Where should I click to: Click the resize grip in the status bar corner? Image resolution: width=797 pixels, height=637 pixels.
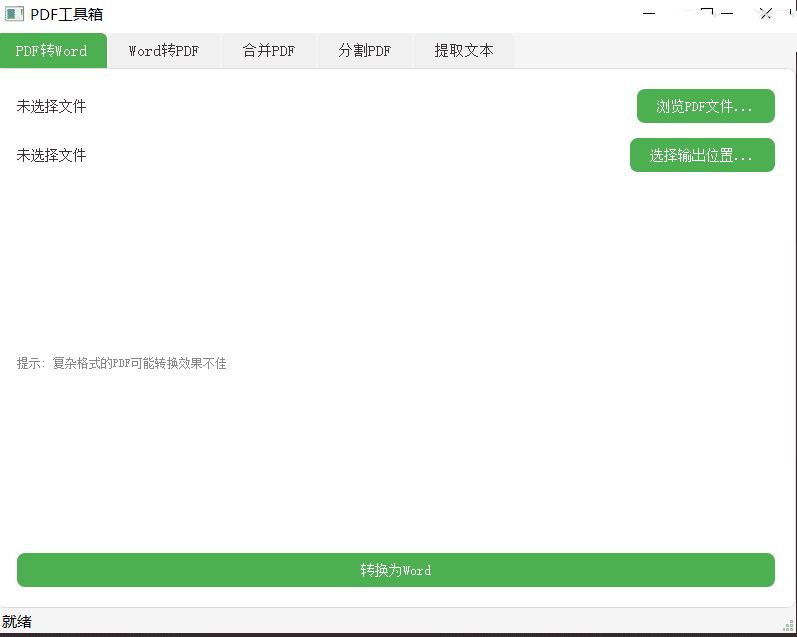[788, 624]
